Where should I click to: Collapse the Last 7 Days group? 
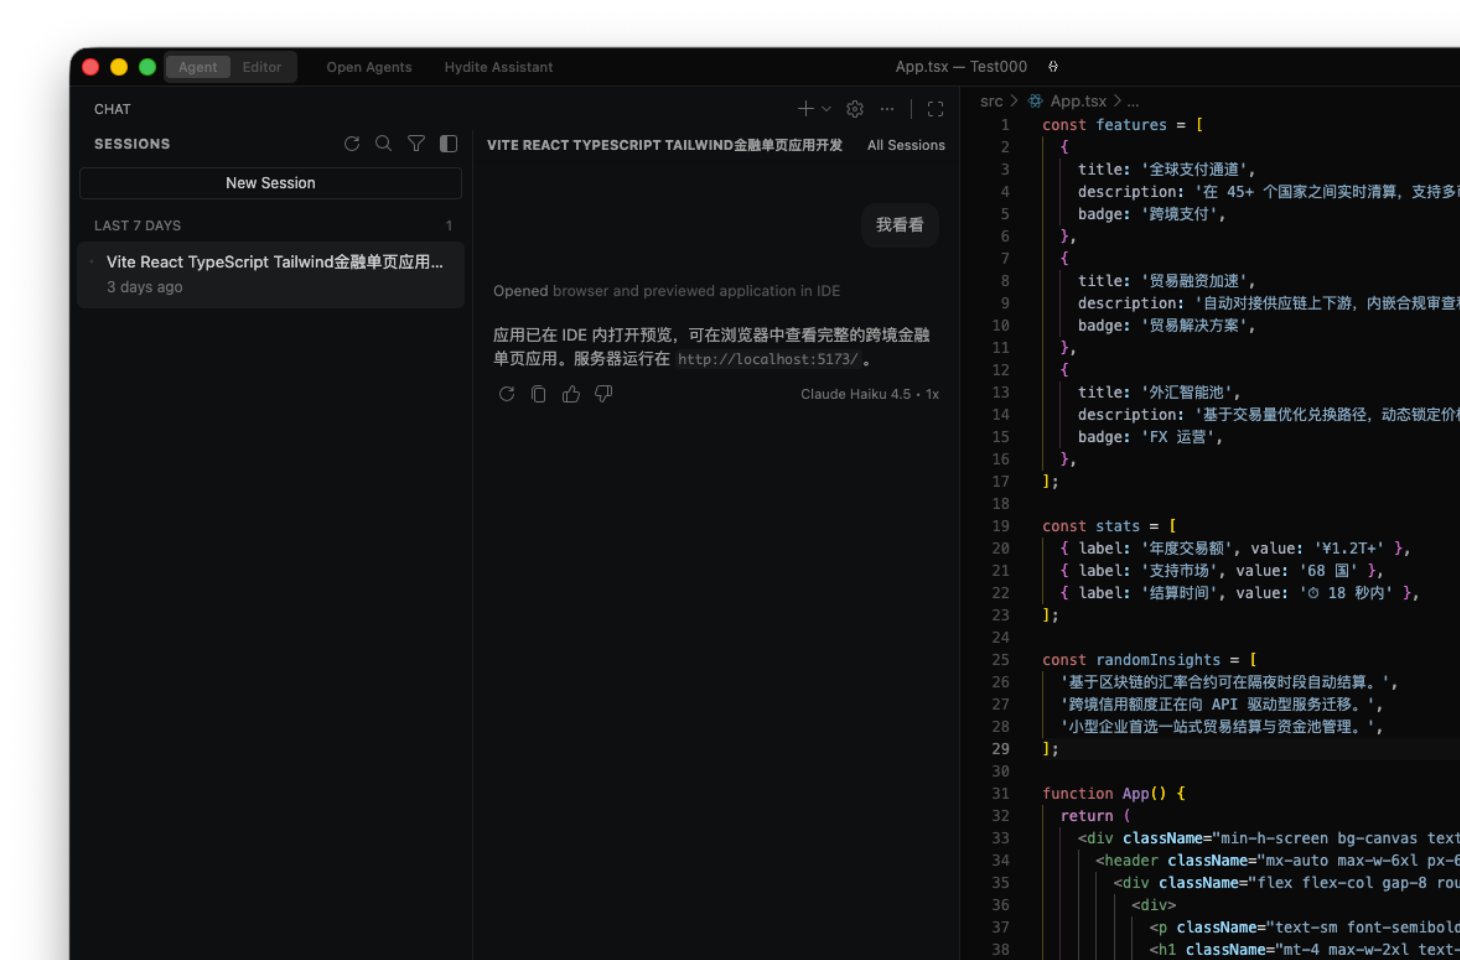138,226
